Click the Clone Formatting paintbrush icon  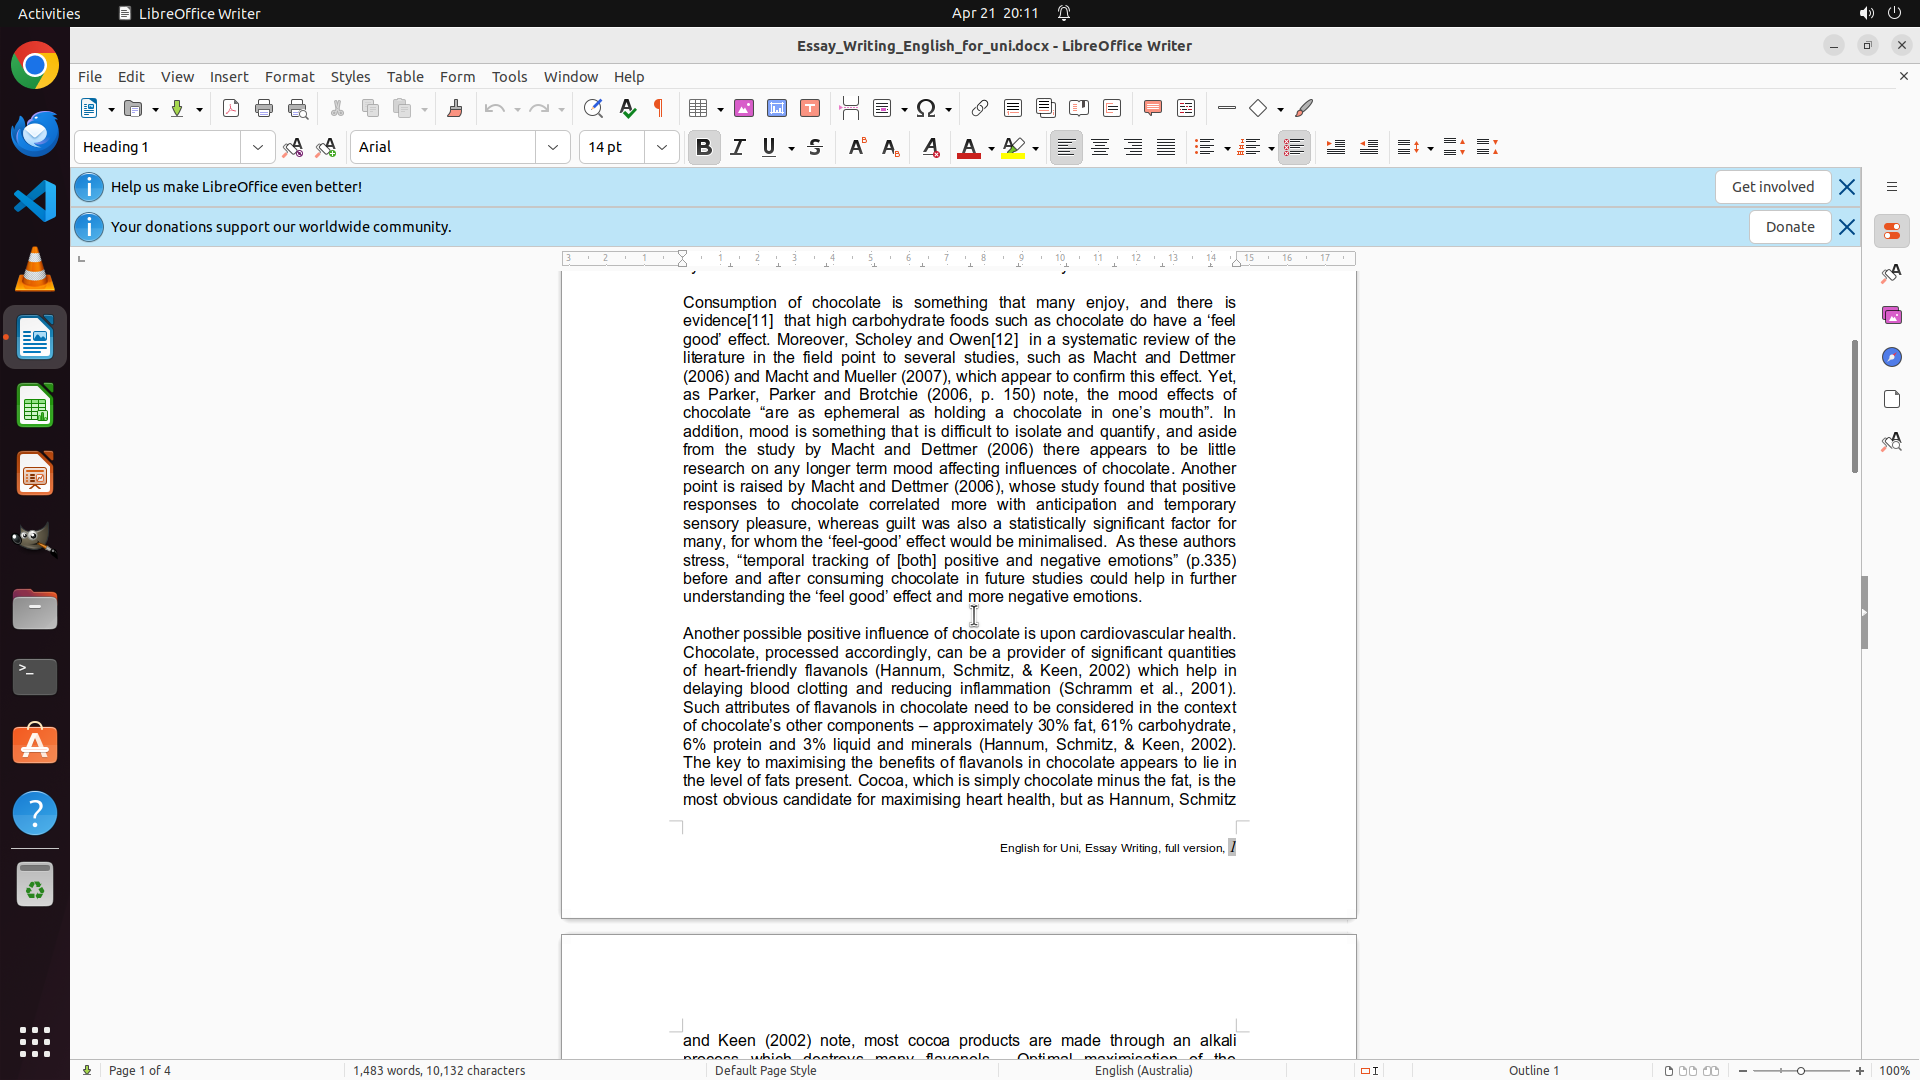[455, 108]
